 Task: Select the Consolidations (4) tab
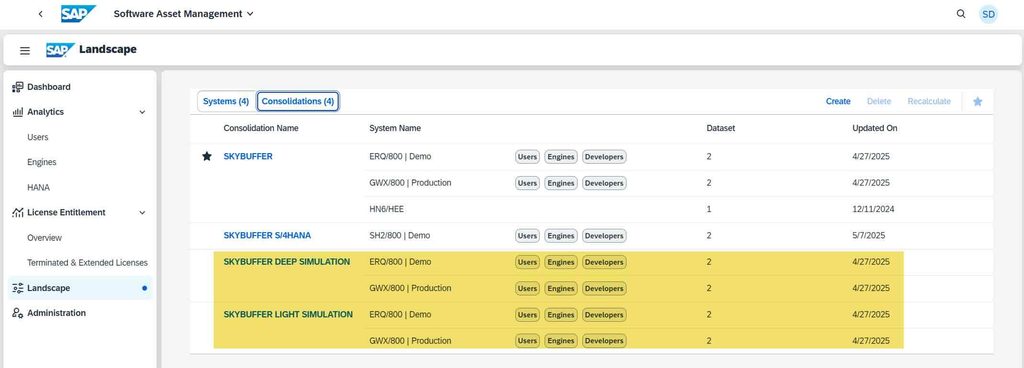point(298,102)
